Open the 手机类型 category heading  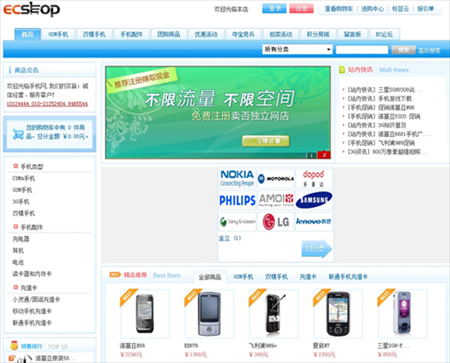(32, 166)
